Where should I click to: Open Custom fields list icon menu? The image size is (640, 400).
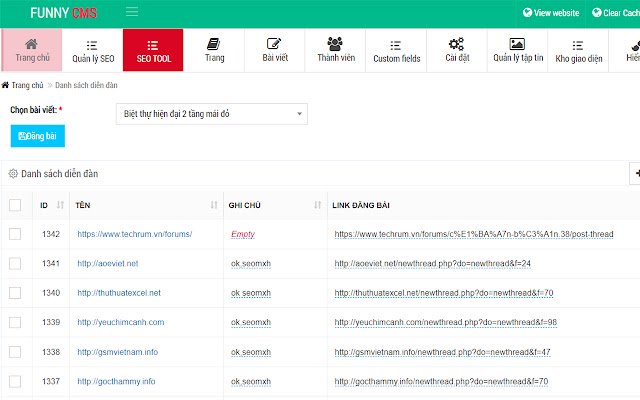[x=396, y=50]
